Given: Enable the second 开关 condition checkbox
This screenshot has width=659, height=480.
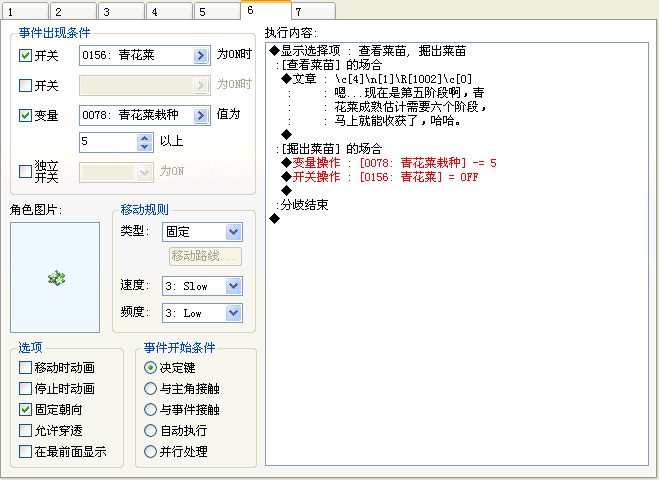Looking at the screenshot, I should pos(25,85).
